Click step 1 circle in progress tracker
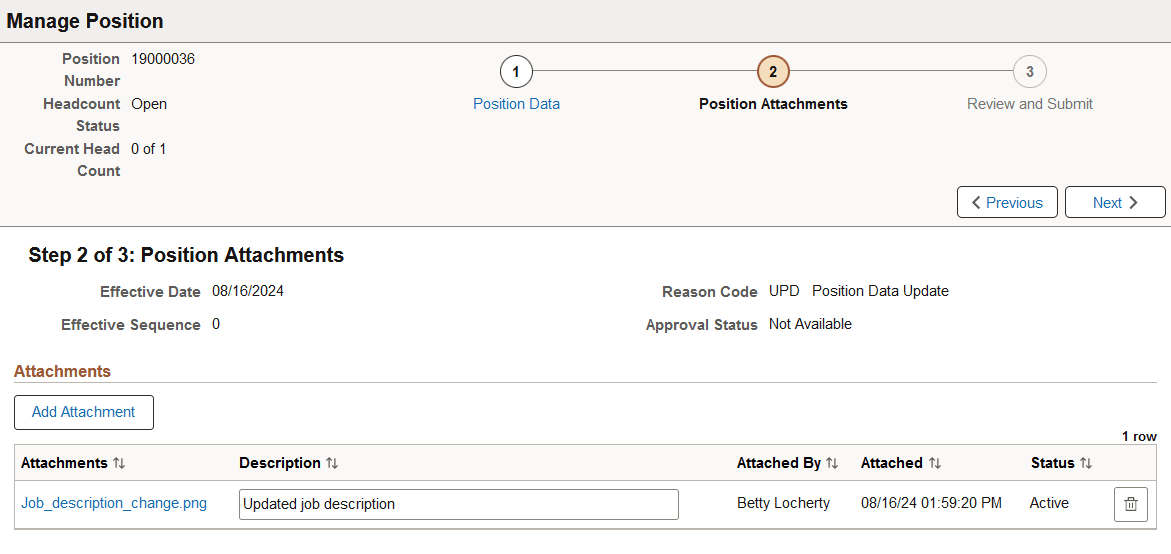The width and height of the screenshot is (1171, 554). [516, 72]
